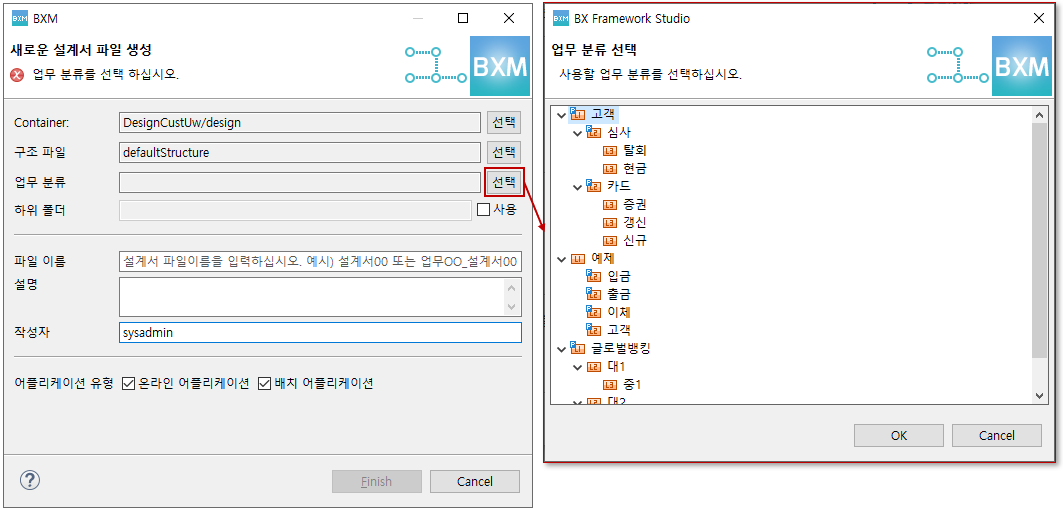
Task: Collapse the 대1 tree node
Action: [x=578, y=367]
